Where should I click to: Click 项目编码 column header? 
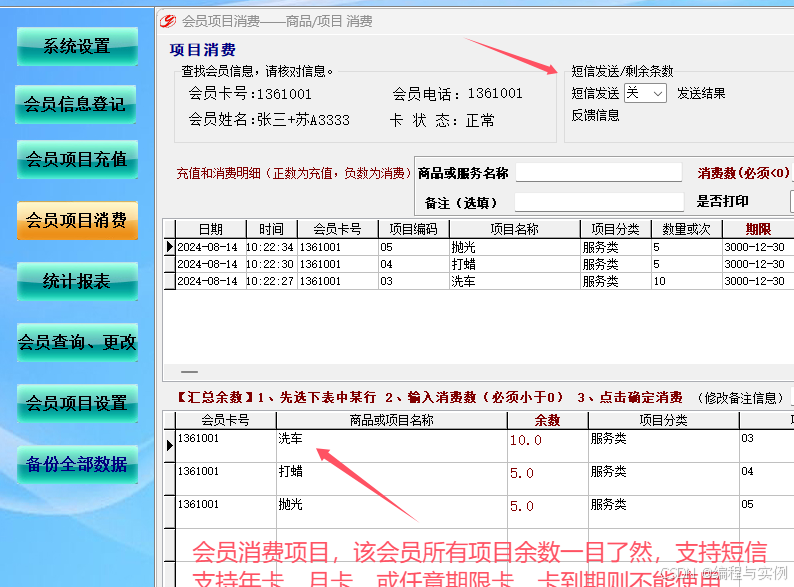(413, 229)
